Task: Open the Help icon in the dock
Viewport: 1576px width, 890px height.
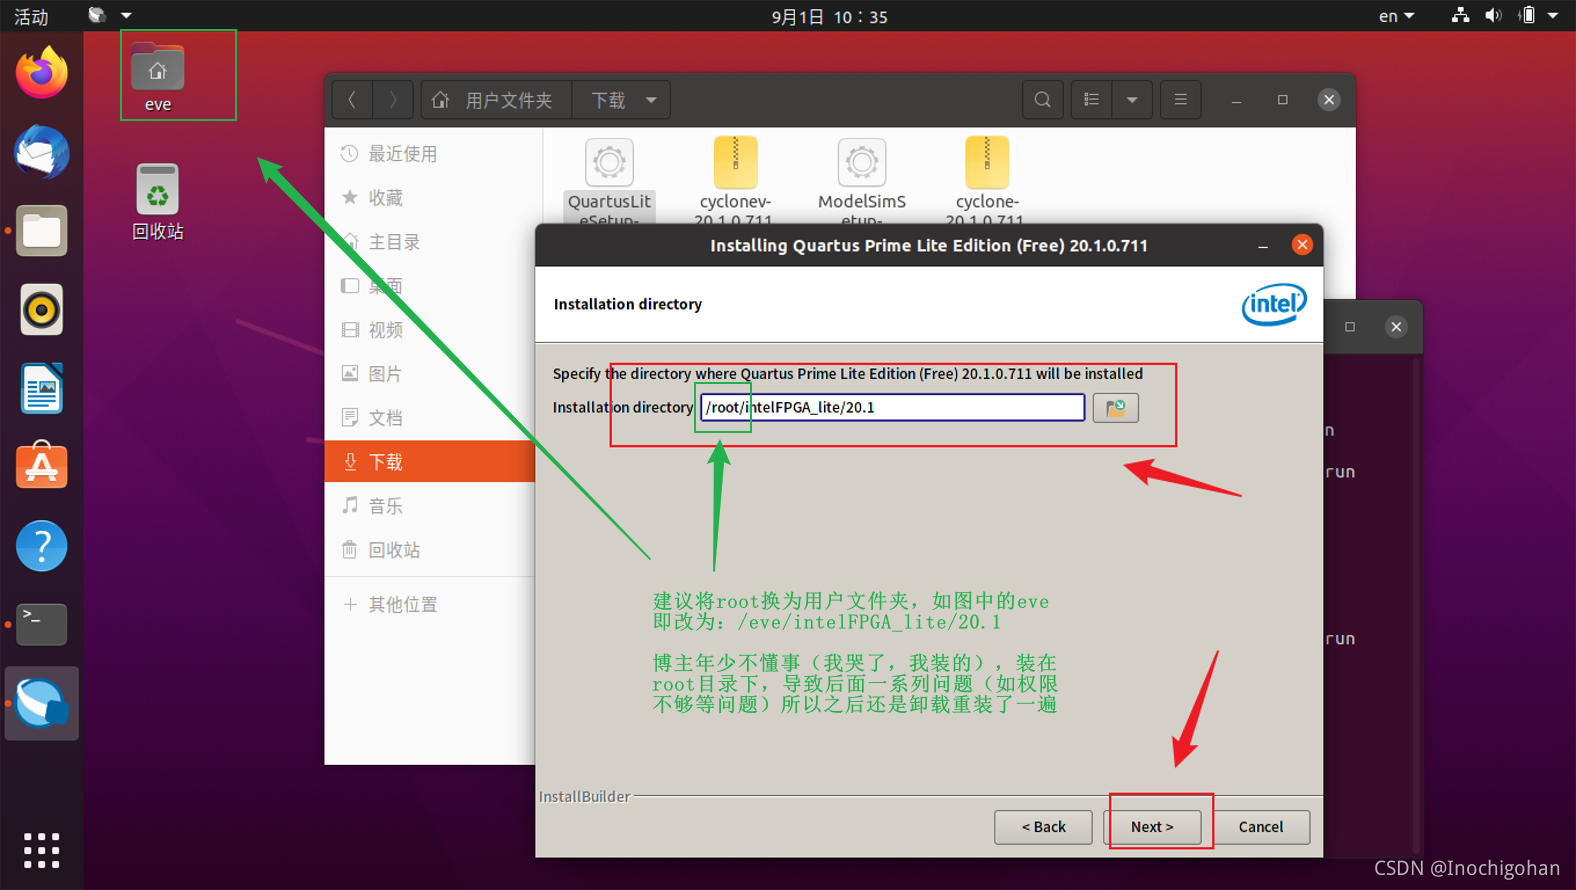Action: click(41, 546)
